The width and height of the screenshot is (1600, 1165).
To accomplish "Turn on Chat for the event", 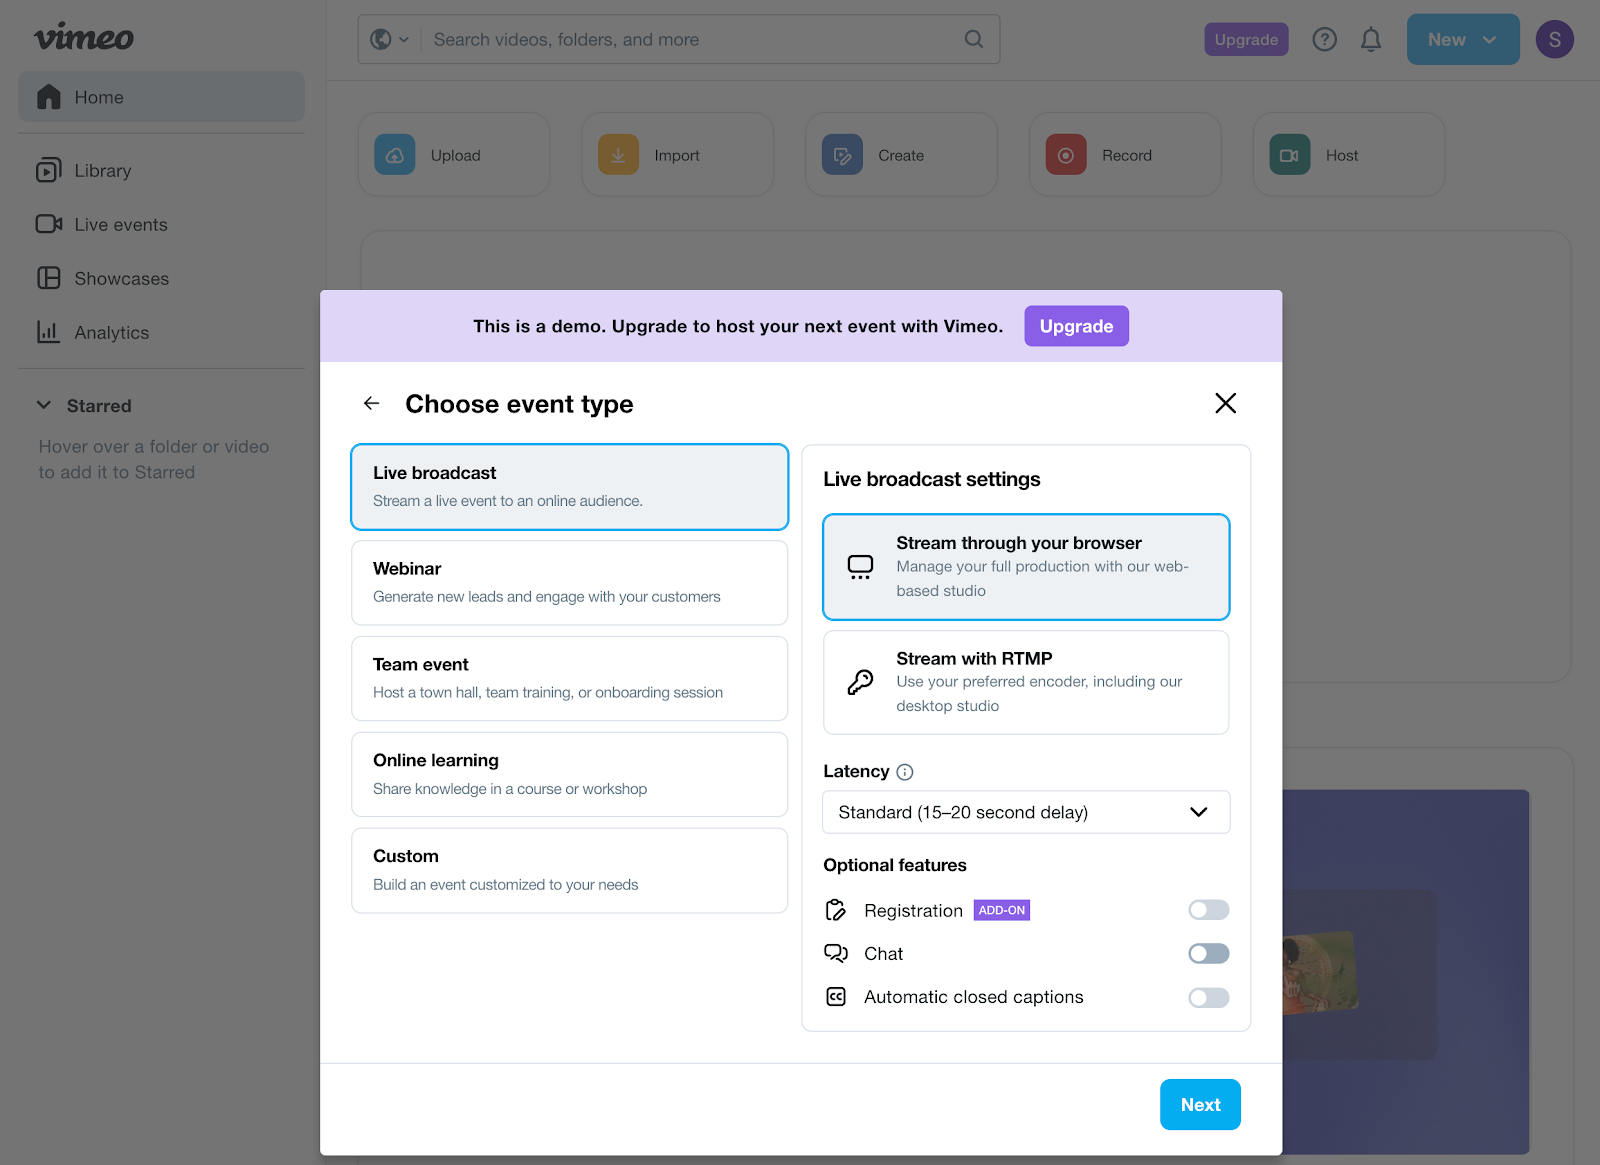I will [1208, 953].
